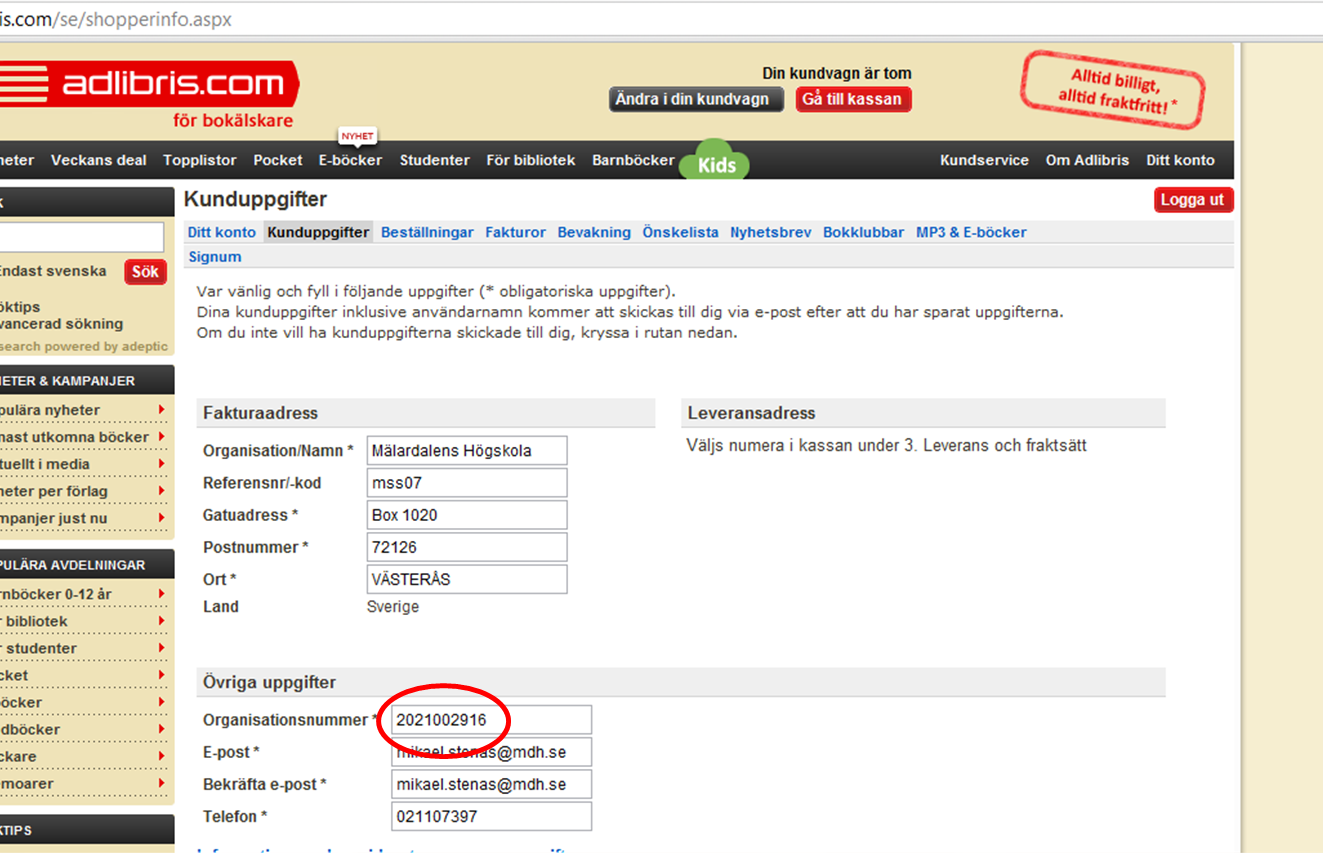Click the Land value 'Sverige'
This screenshot has width=1323, height=853.
pyautogui.click(x=393, y=607)
